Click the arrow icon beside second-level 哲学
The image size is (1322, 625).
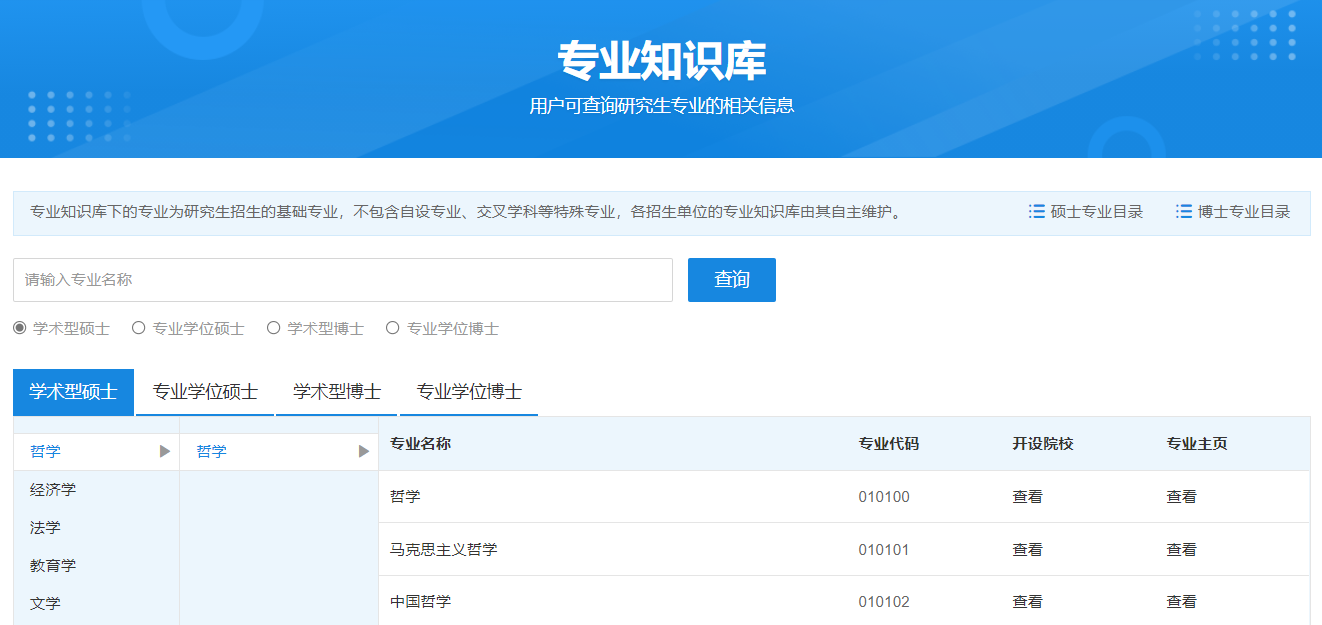(361, 451)
